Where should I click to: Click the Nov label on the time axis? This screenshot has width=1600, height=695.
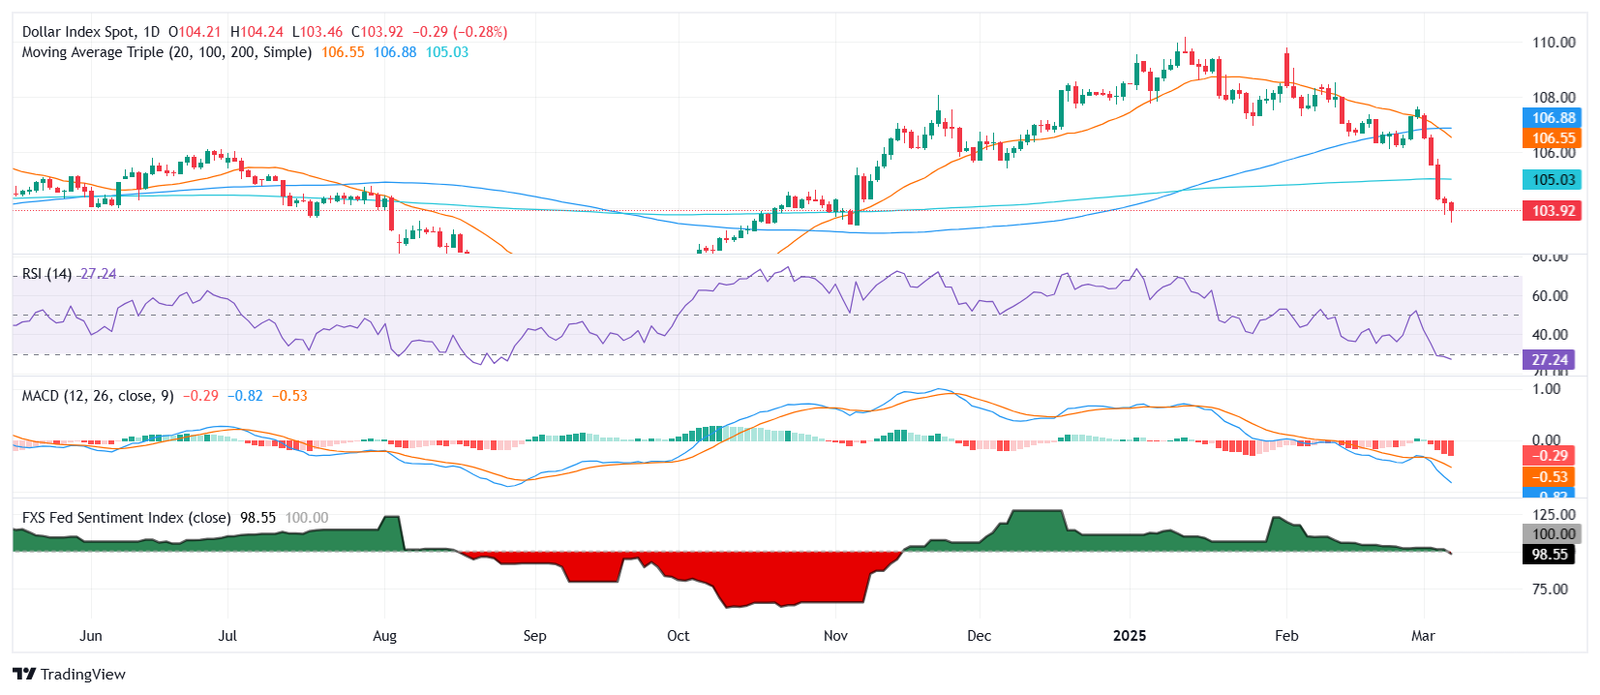(x=835, y=636)
